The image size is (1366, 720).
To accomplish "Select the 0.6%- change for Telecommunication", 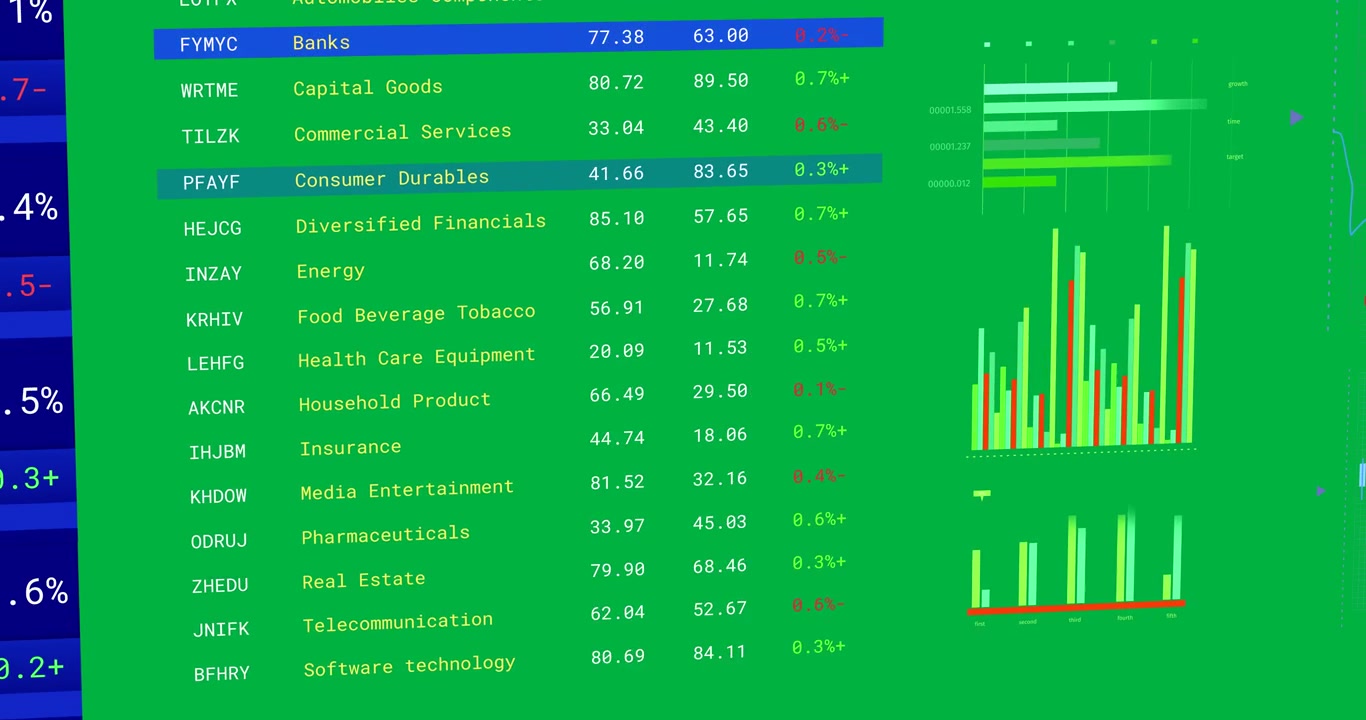I will [819, 605].
